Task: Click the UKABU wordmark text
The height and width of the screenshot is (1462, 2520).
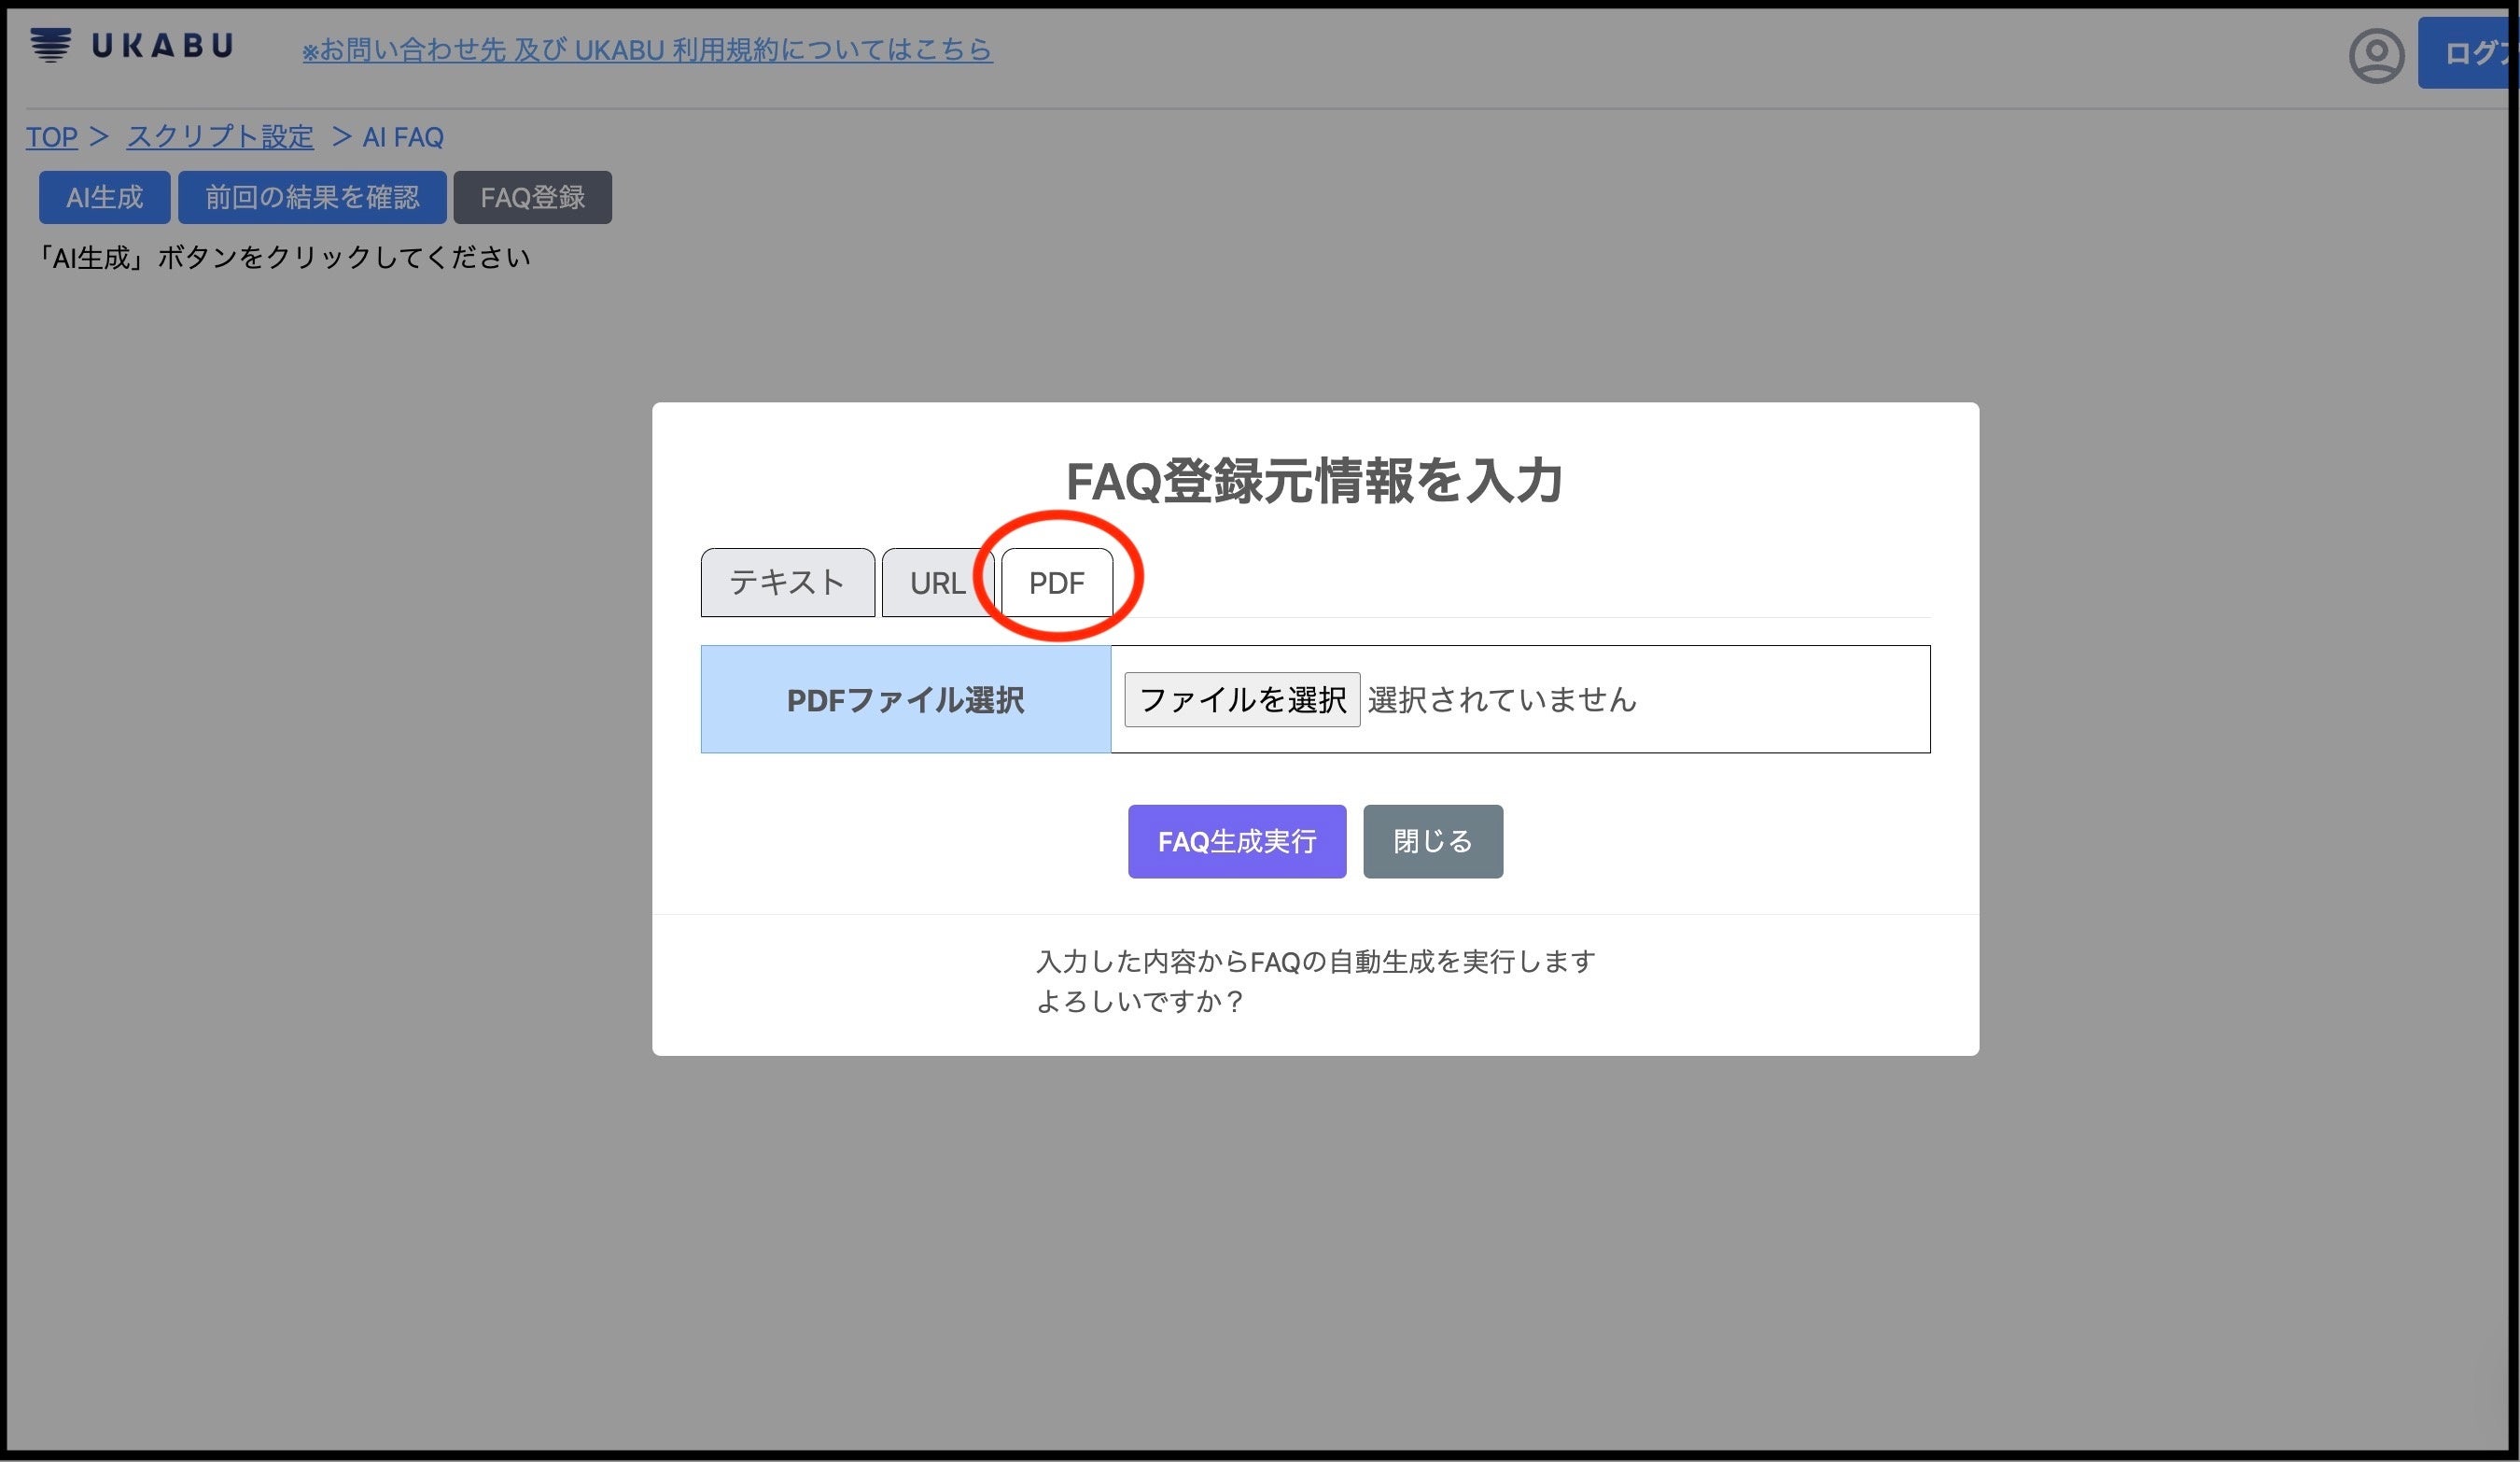Action: [x=163, y=46]
